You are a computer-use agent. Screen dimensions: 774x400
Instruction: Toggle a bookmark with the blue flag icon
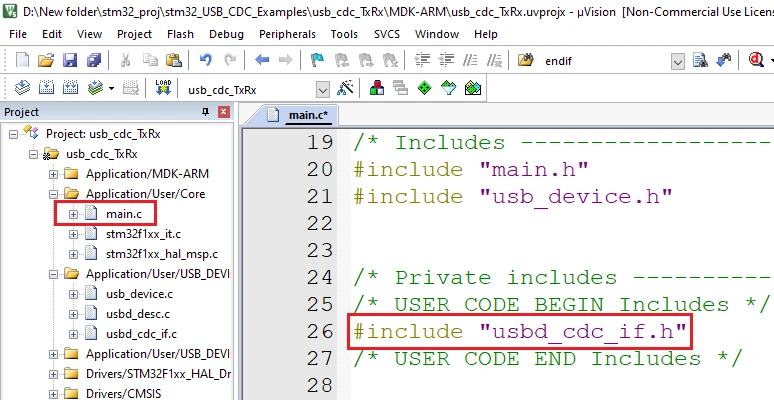pyautogui.click(x=317, y=60)
